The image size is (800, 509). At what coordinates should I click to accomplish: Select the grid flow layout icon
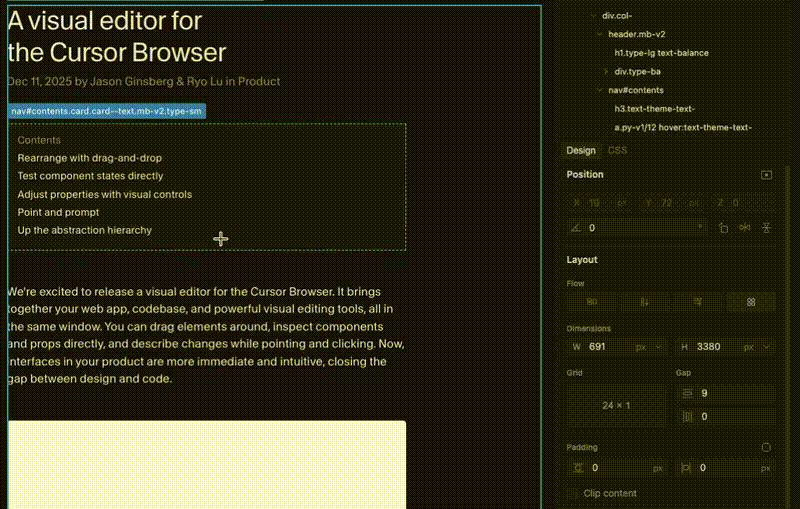click(751, 301)
